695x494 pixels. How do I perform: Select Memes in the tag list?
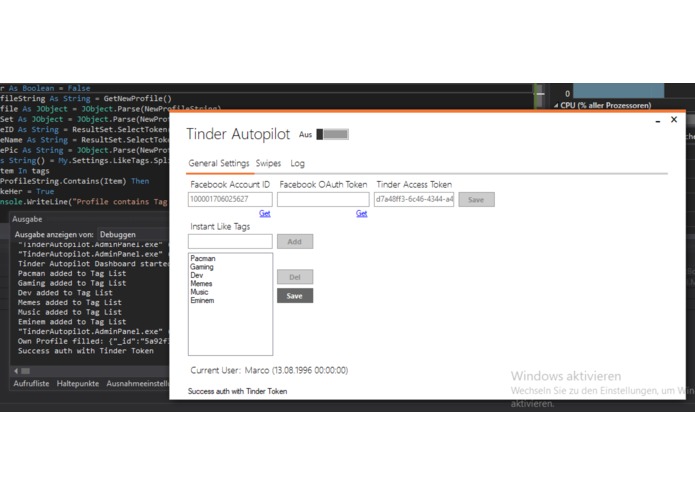tap(201, 284)
